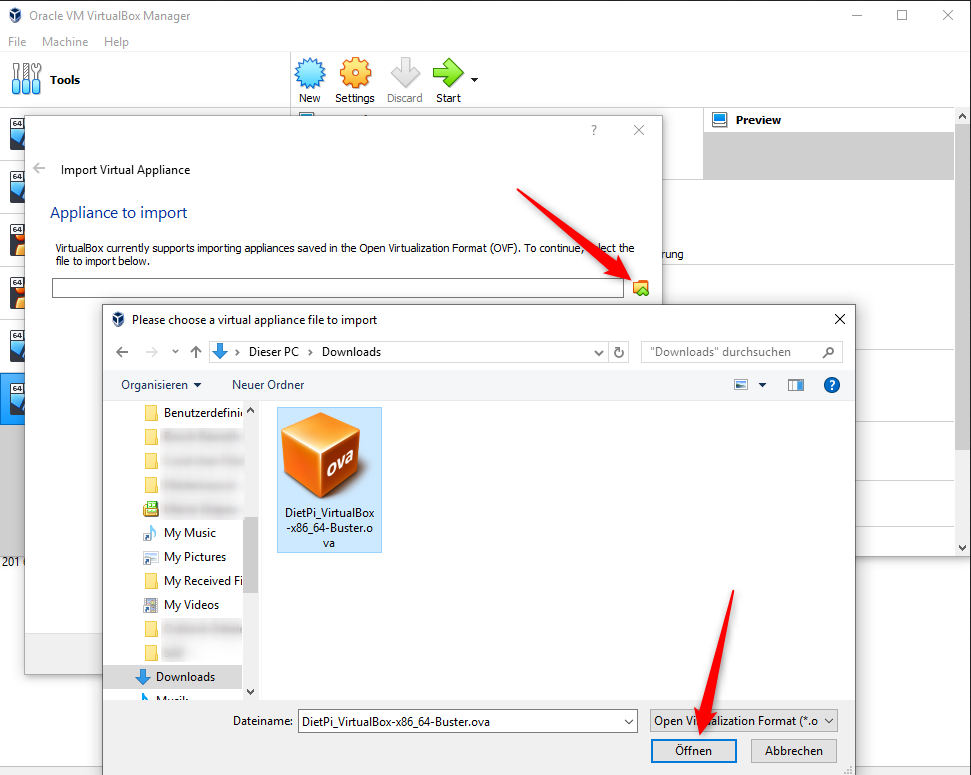Select the 'Benutzerdefini' folder in navigation tree
The width and height of the screenshot is (971, 775).
(193, 413)
